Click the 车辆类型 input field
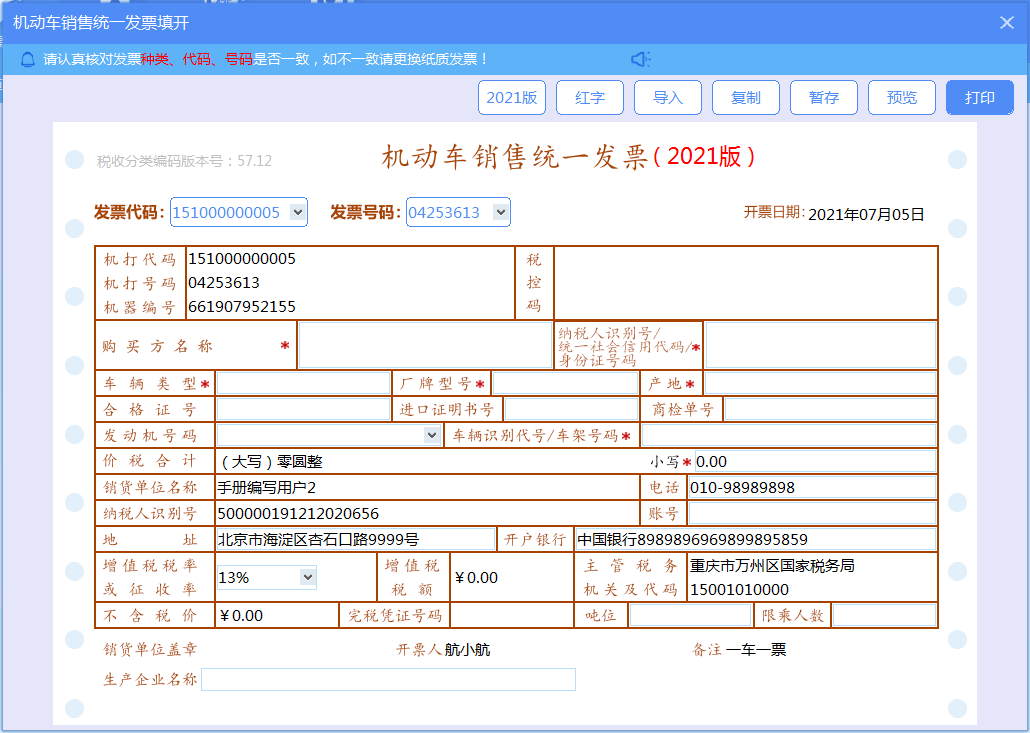1030x733 pixels. click(x=303, y=384)
